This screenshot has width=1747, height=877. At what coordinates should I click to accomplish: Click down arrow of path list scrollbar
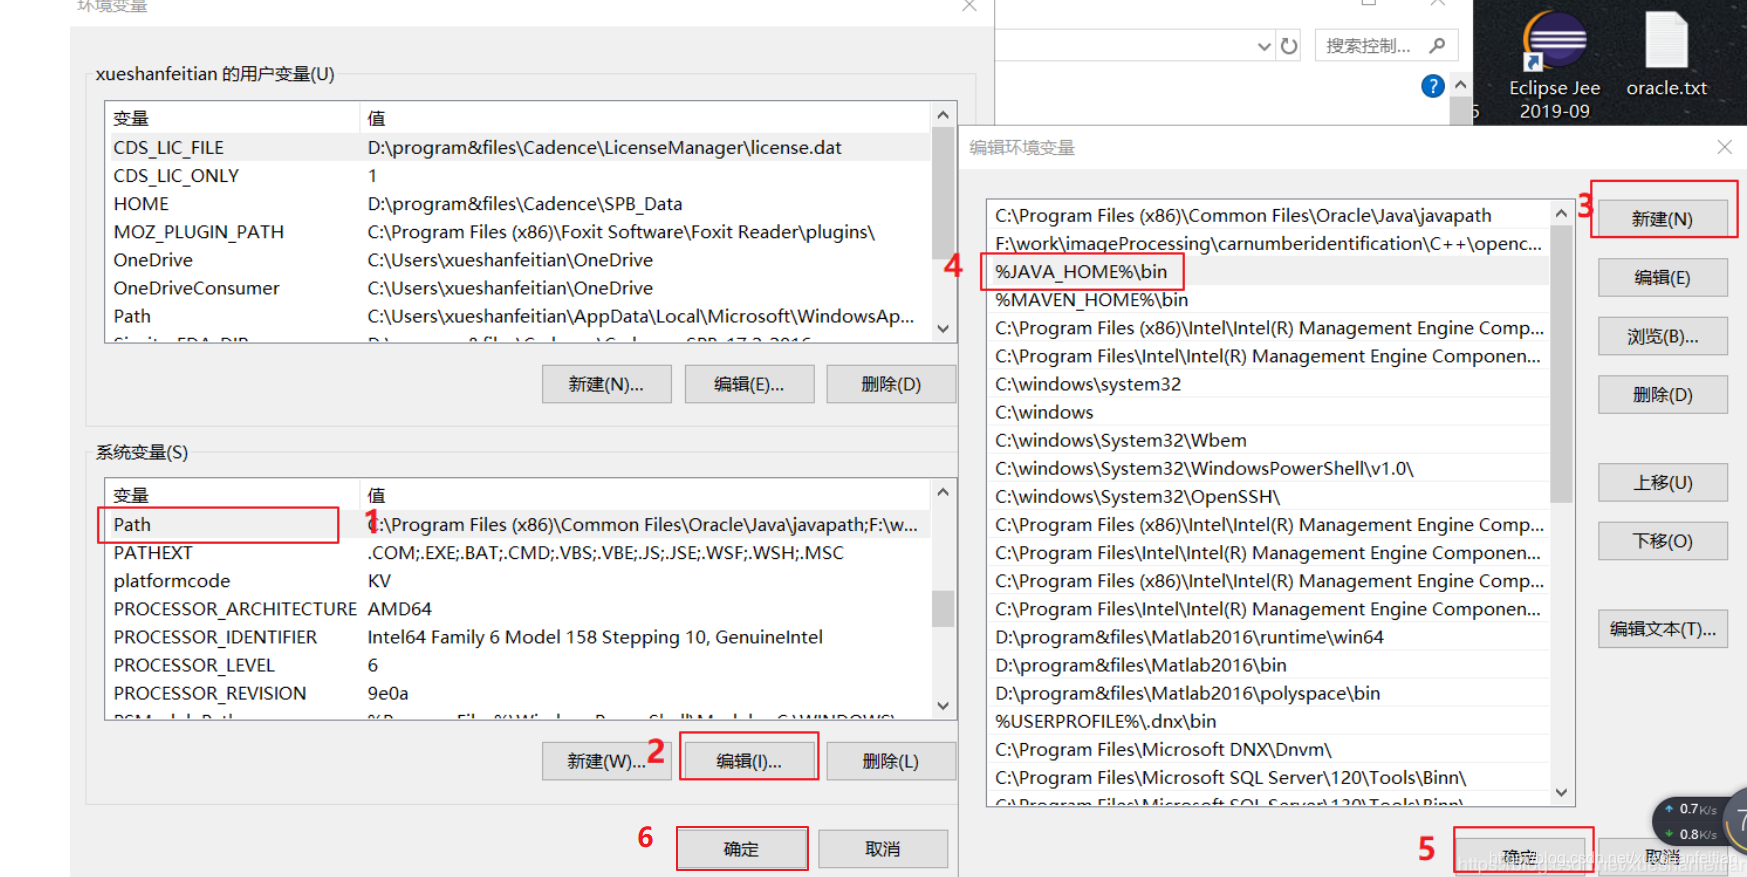(x=1561, y=792)
